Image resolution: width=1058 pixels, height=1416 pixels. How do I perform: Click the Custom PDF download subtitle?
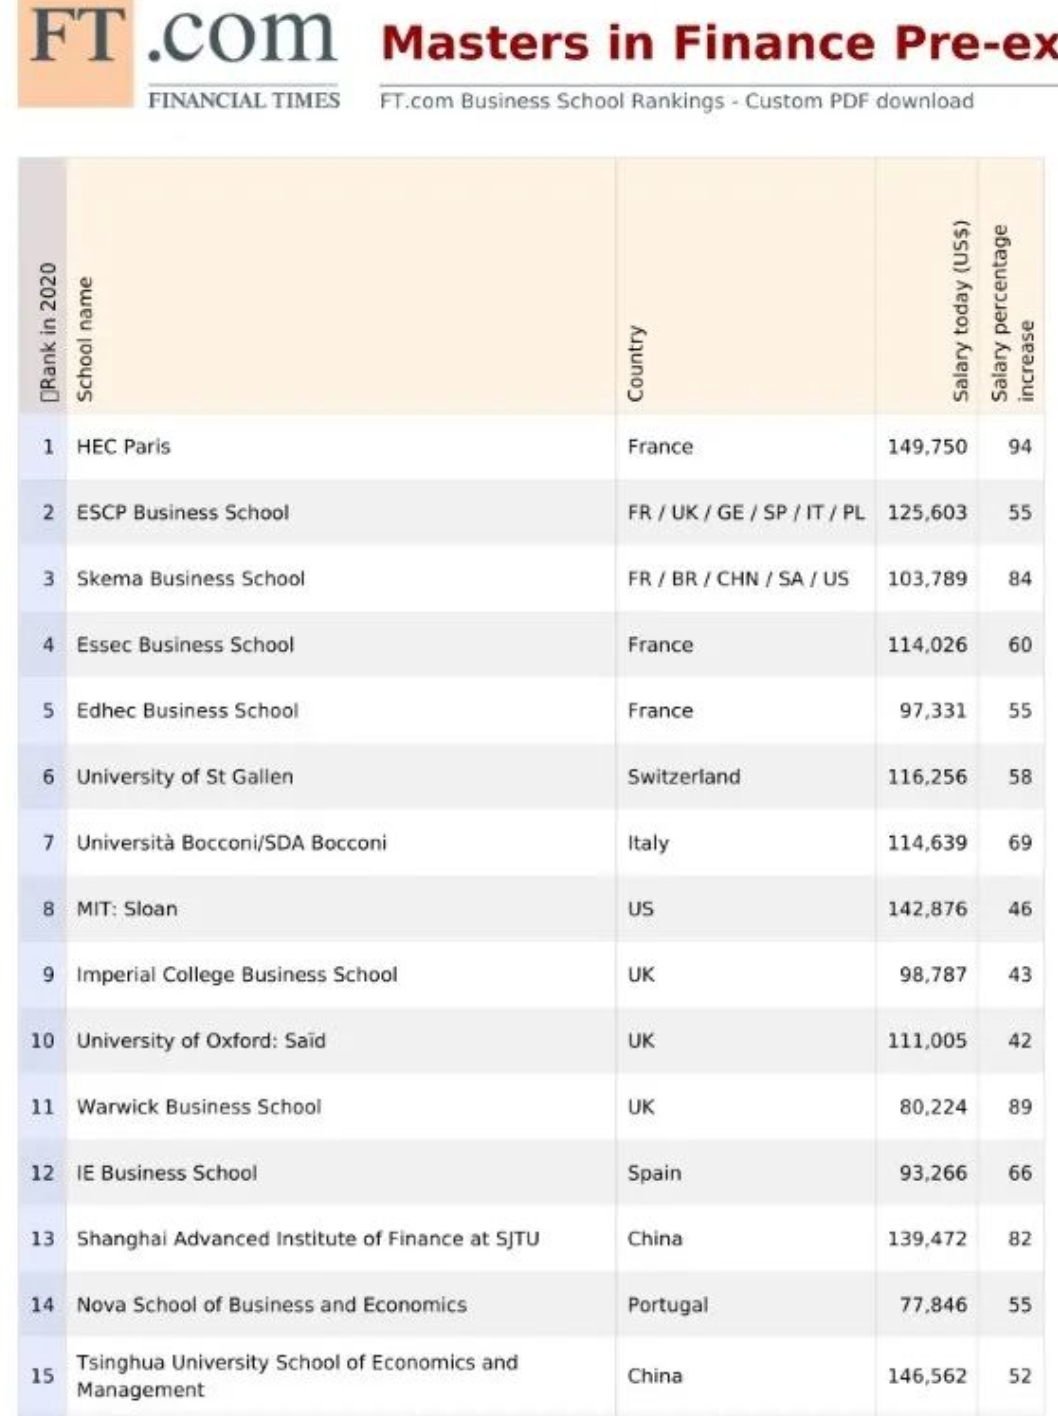pos(676,101)
